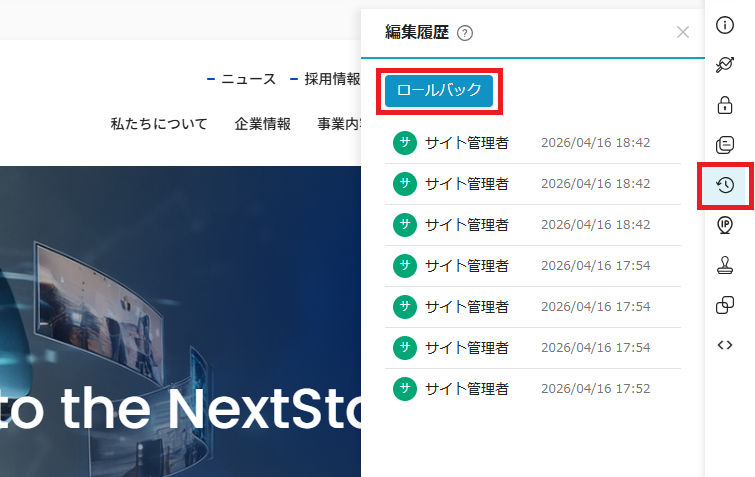Open the 企業情報 menu item

263,124
